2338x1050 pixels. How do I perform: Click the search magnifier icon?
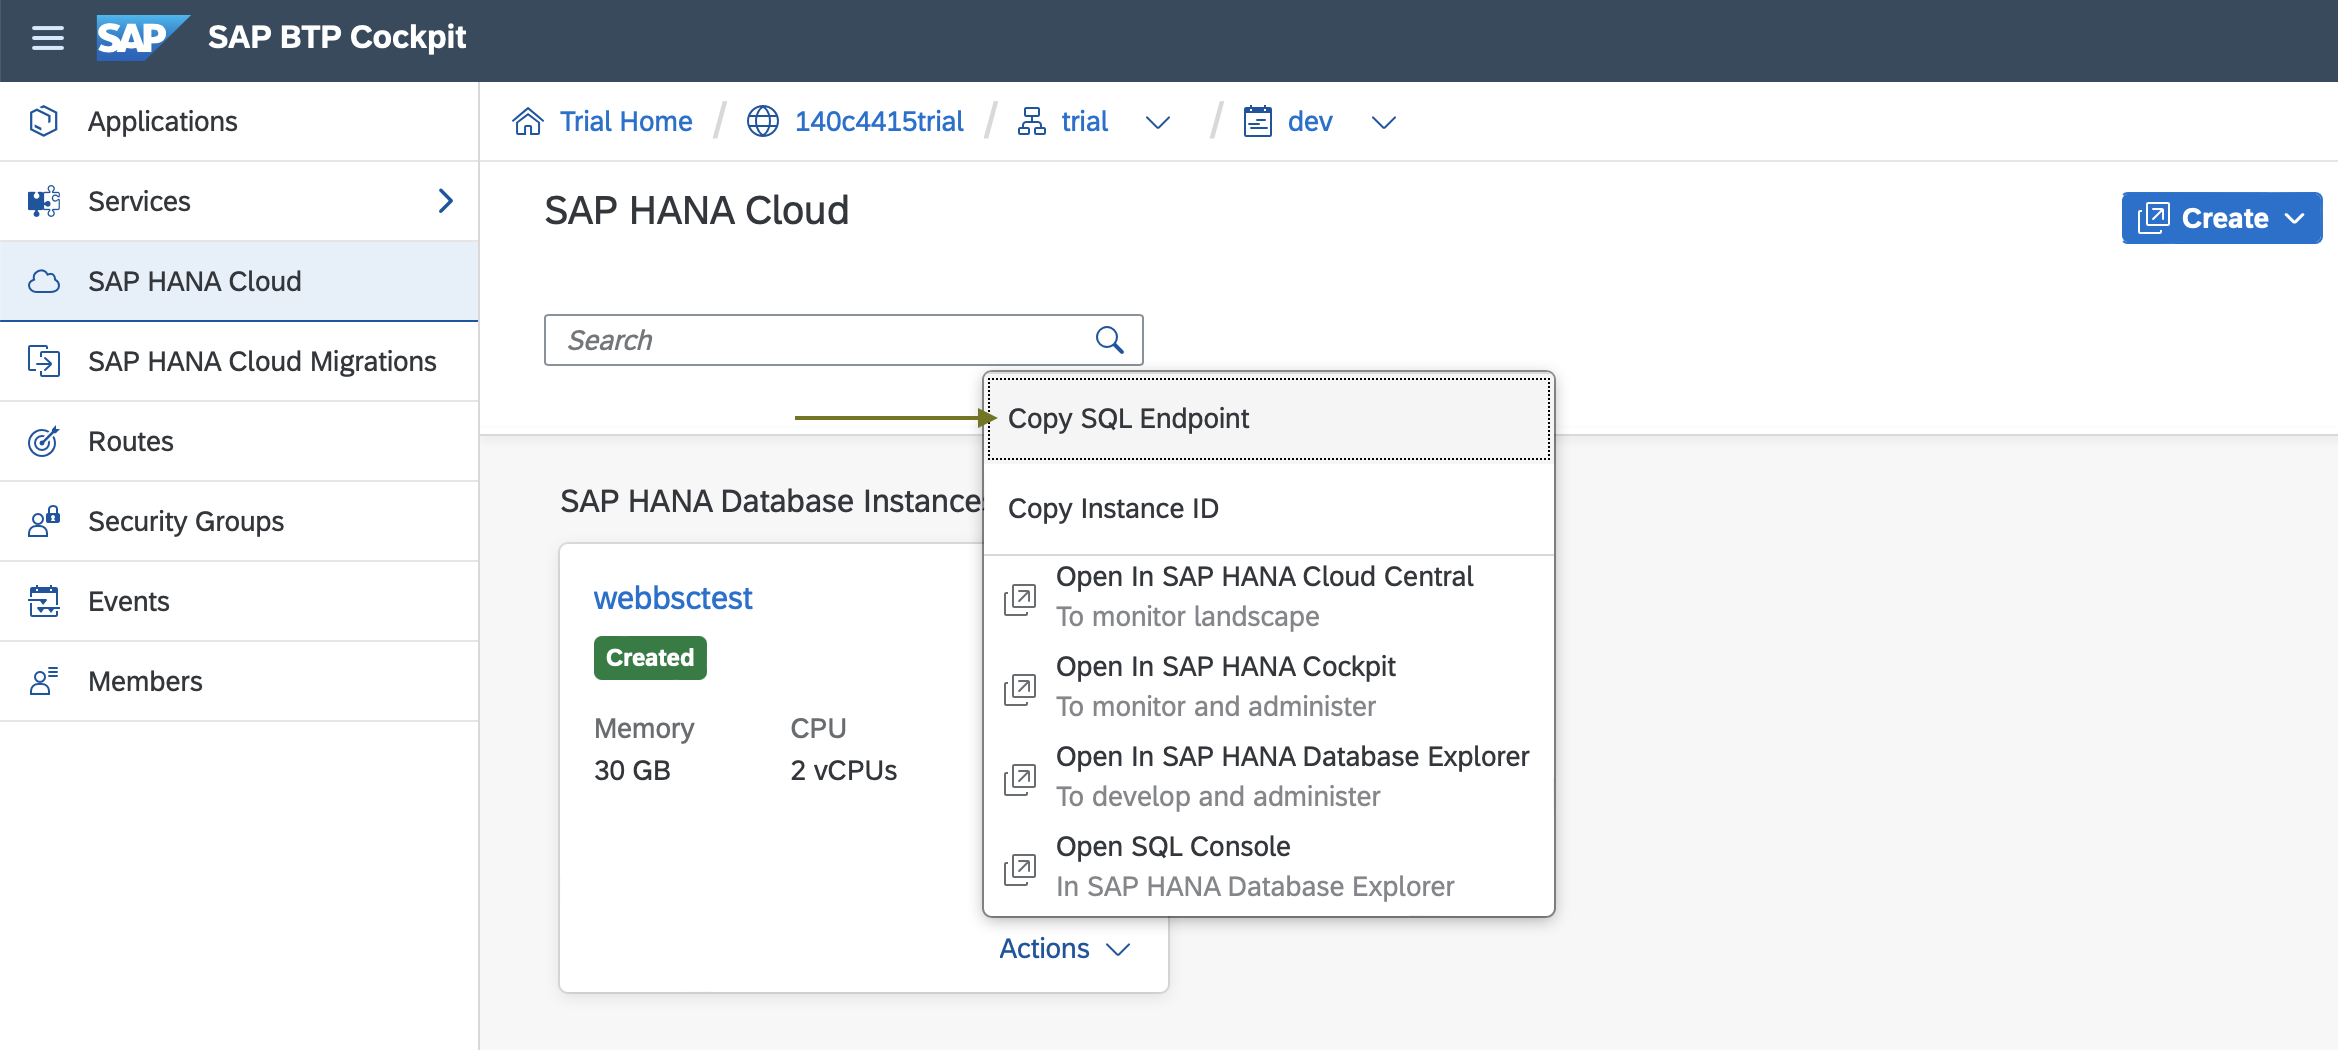coord(1109,339)
